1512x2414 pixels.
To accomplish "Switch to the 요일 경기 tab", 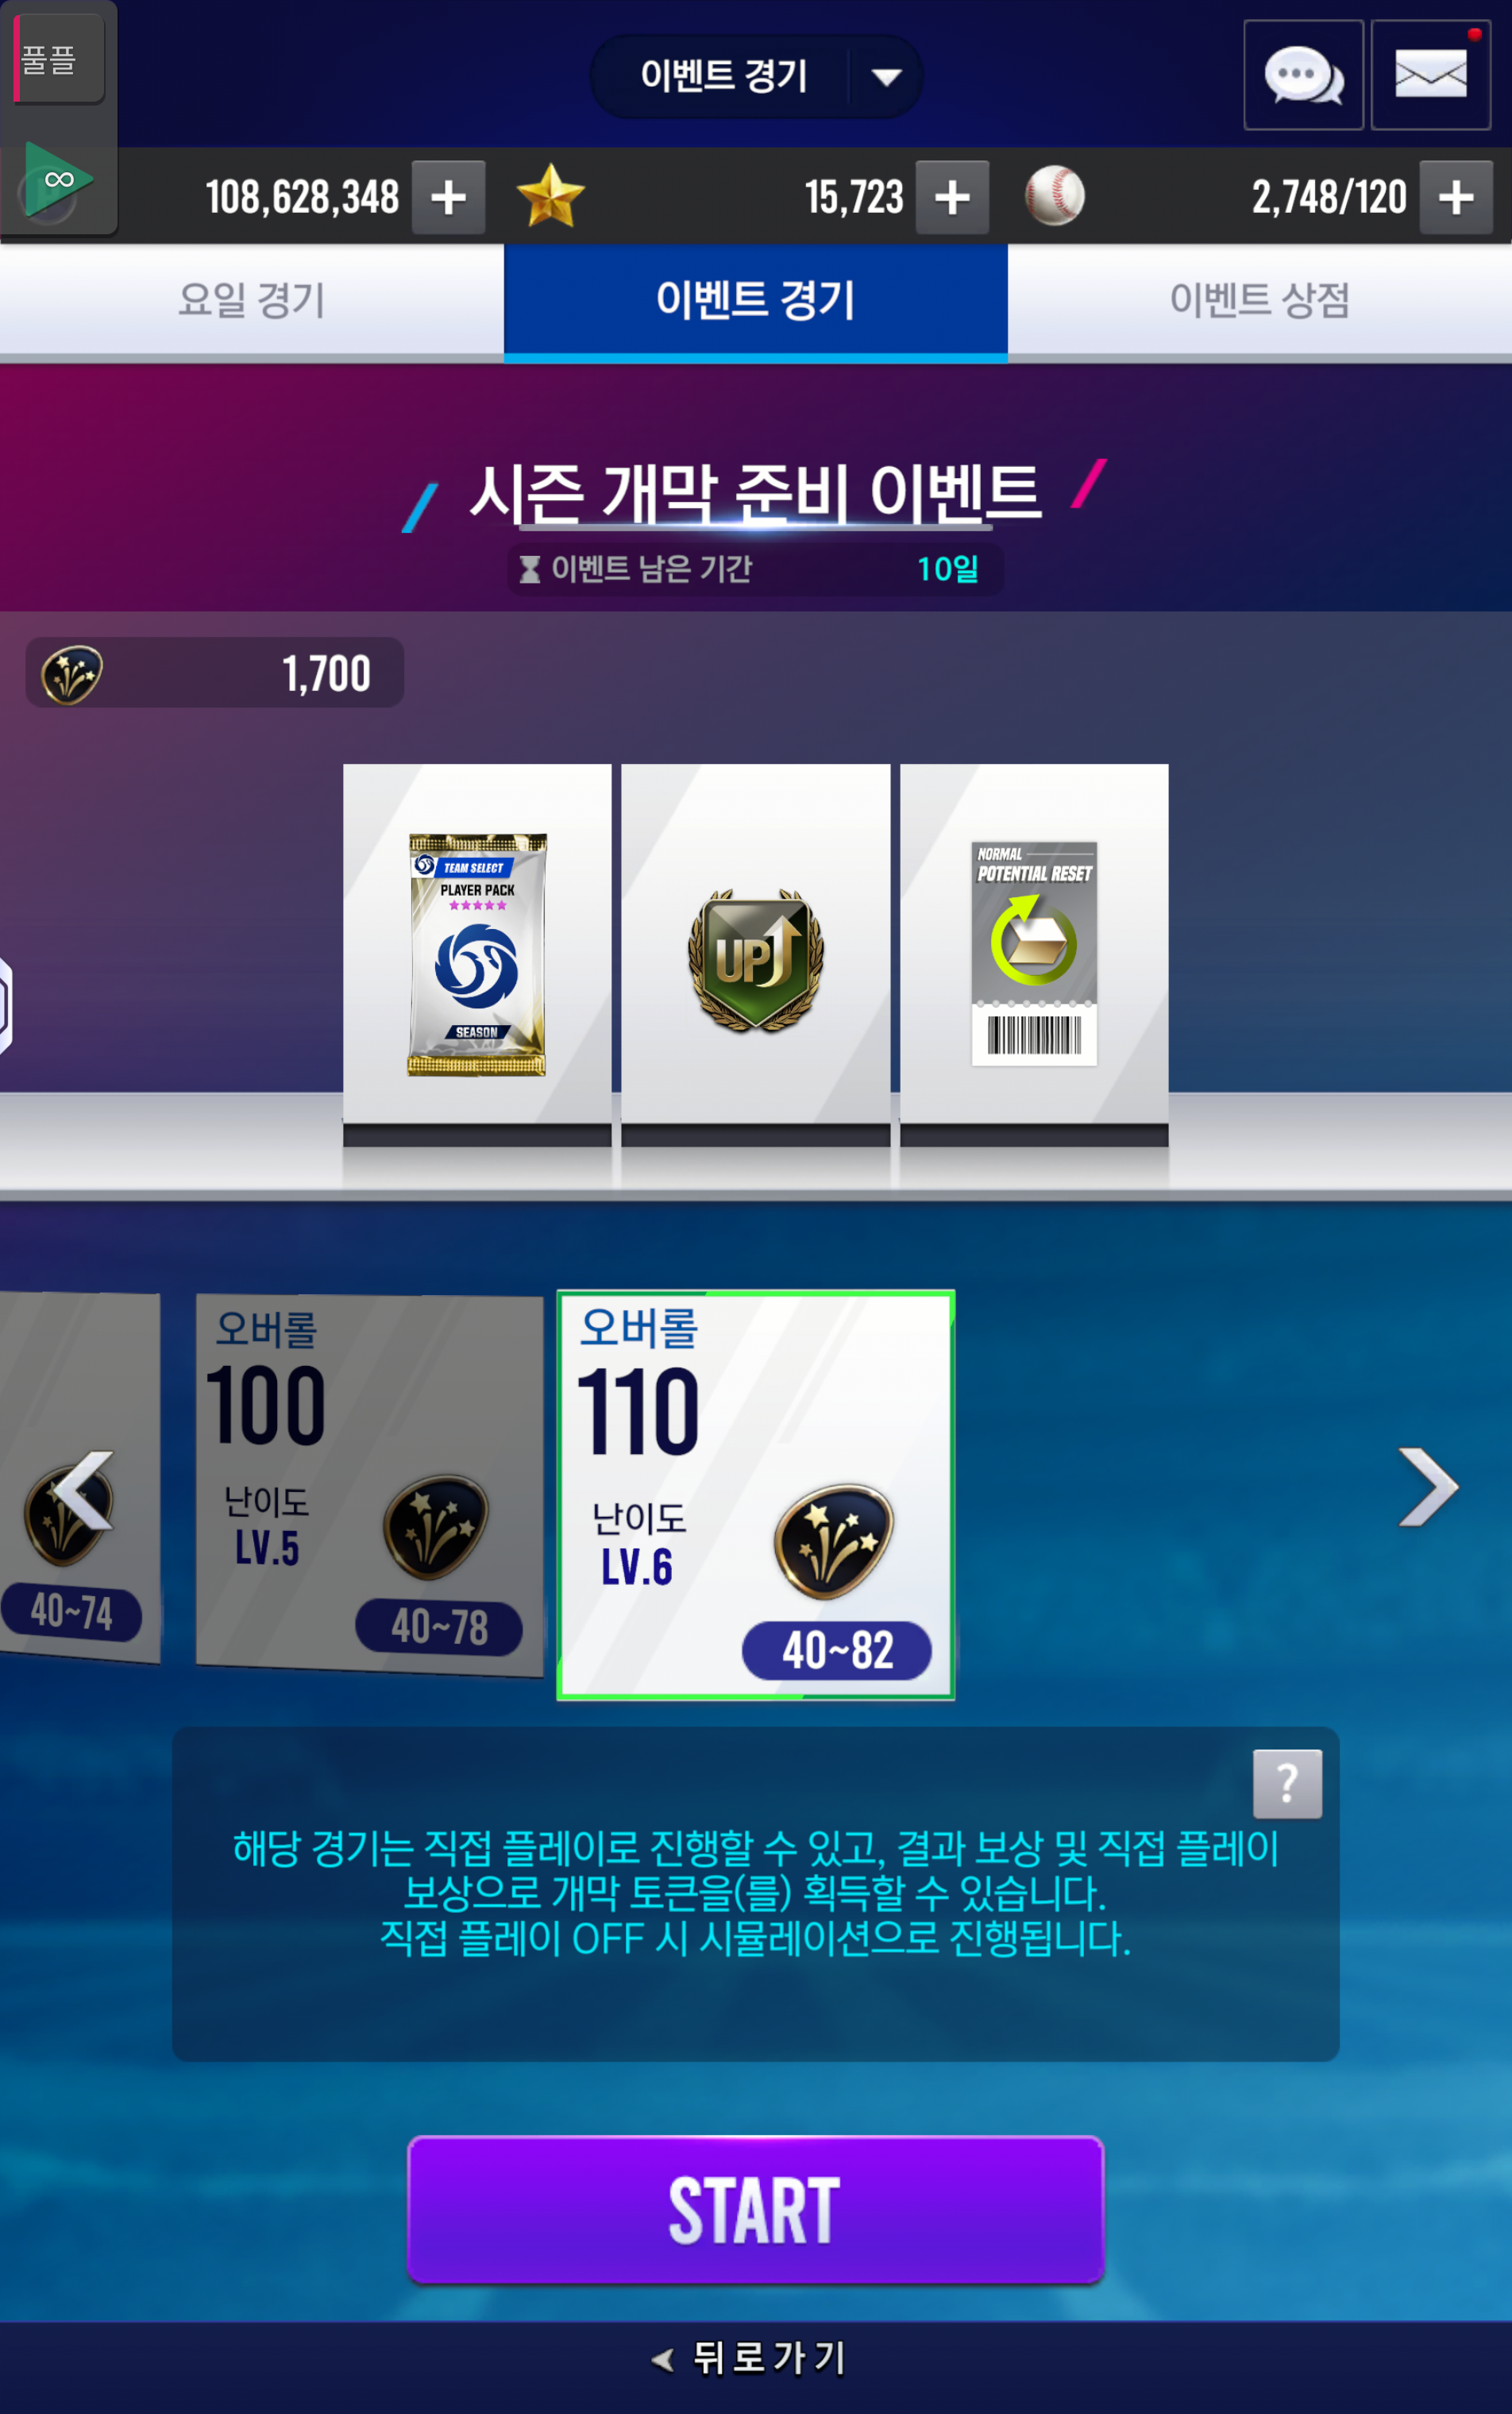I will coord(252,299).
